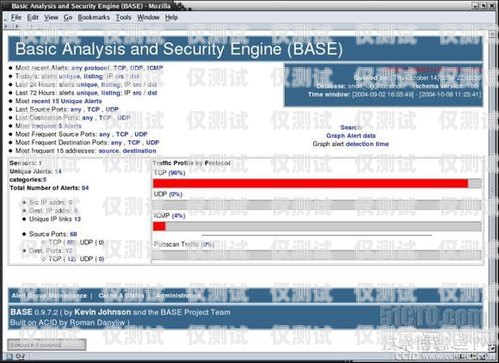The height and width of the screenshot is (363, 499).
Task: Click the red TCP traffic bar
Action: [310, 183]
